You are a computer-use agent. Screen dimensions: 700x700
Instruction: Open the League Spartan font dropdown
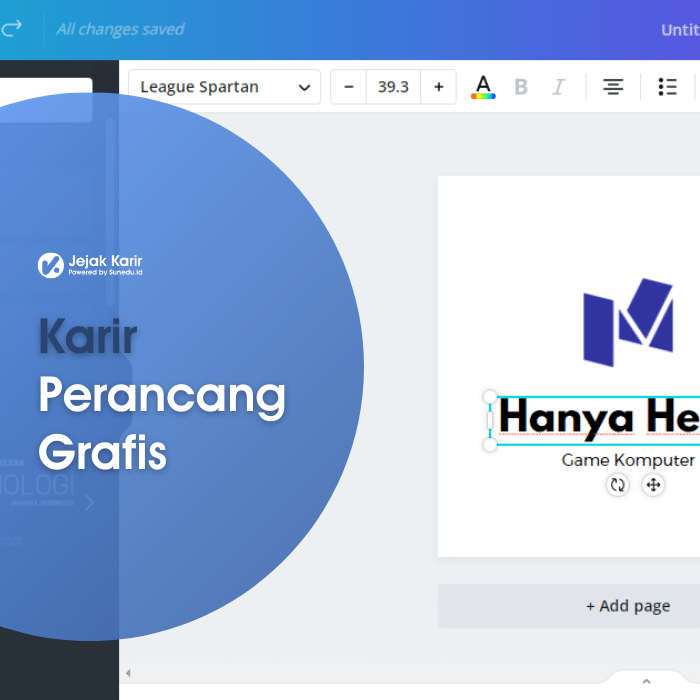[225, 87]
